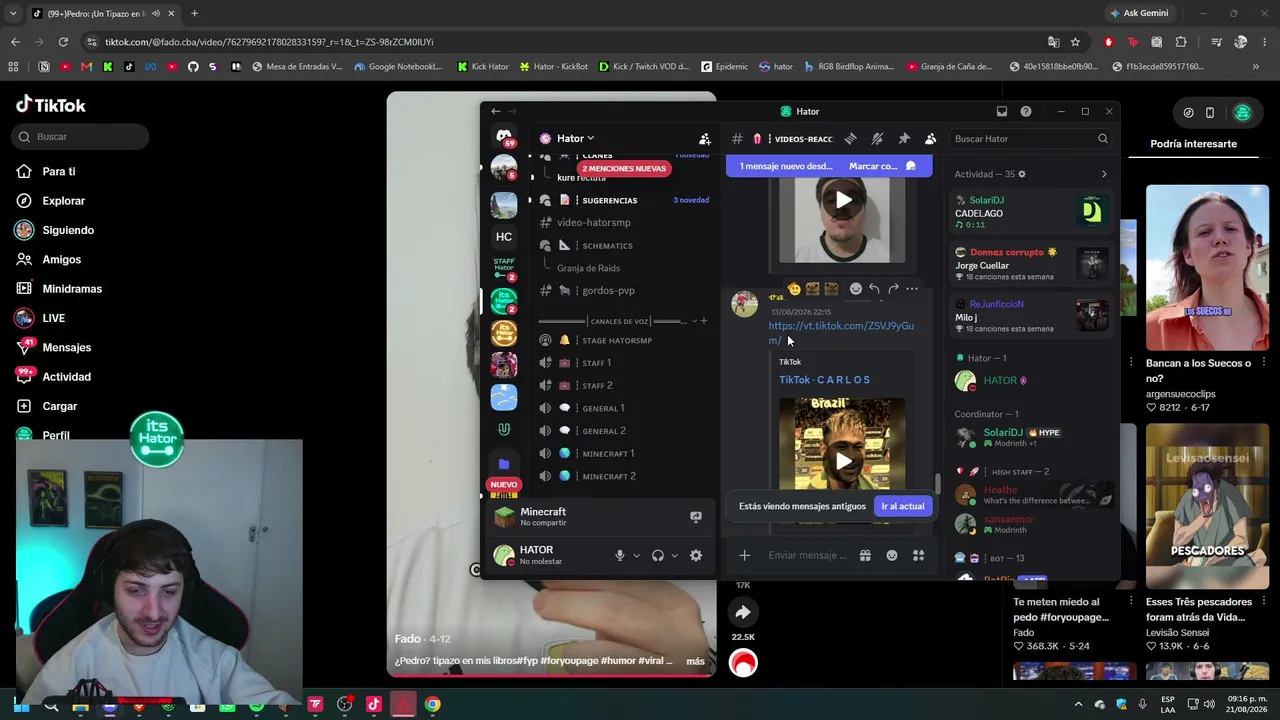Viewport: 1280px width, 720px height.
Task: Open "Bancan a los Suecos" video thumbnail
Action: (1207, 268)
